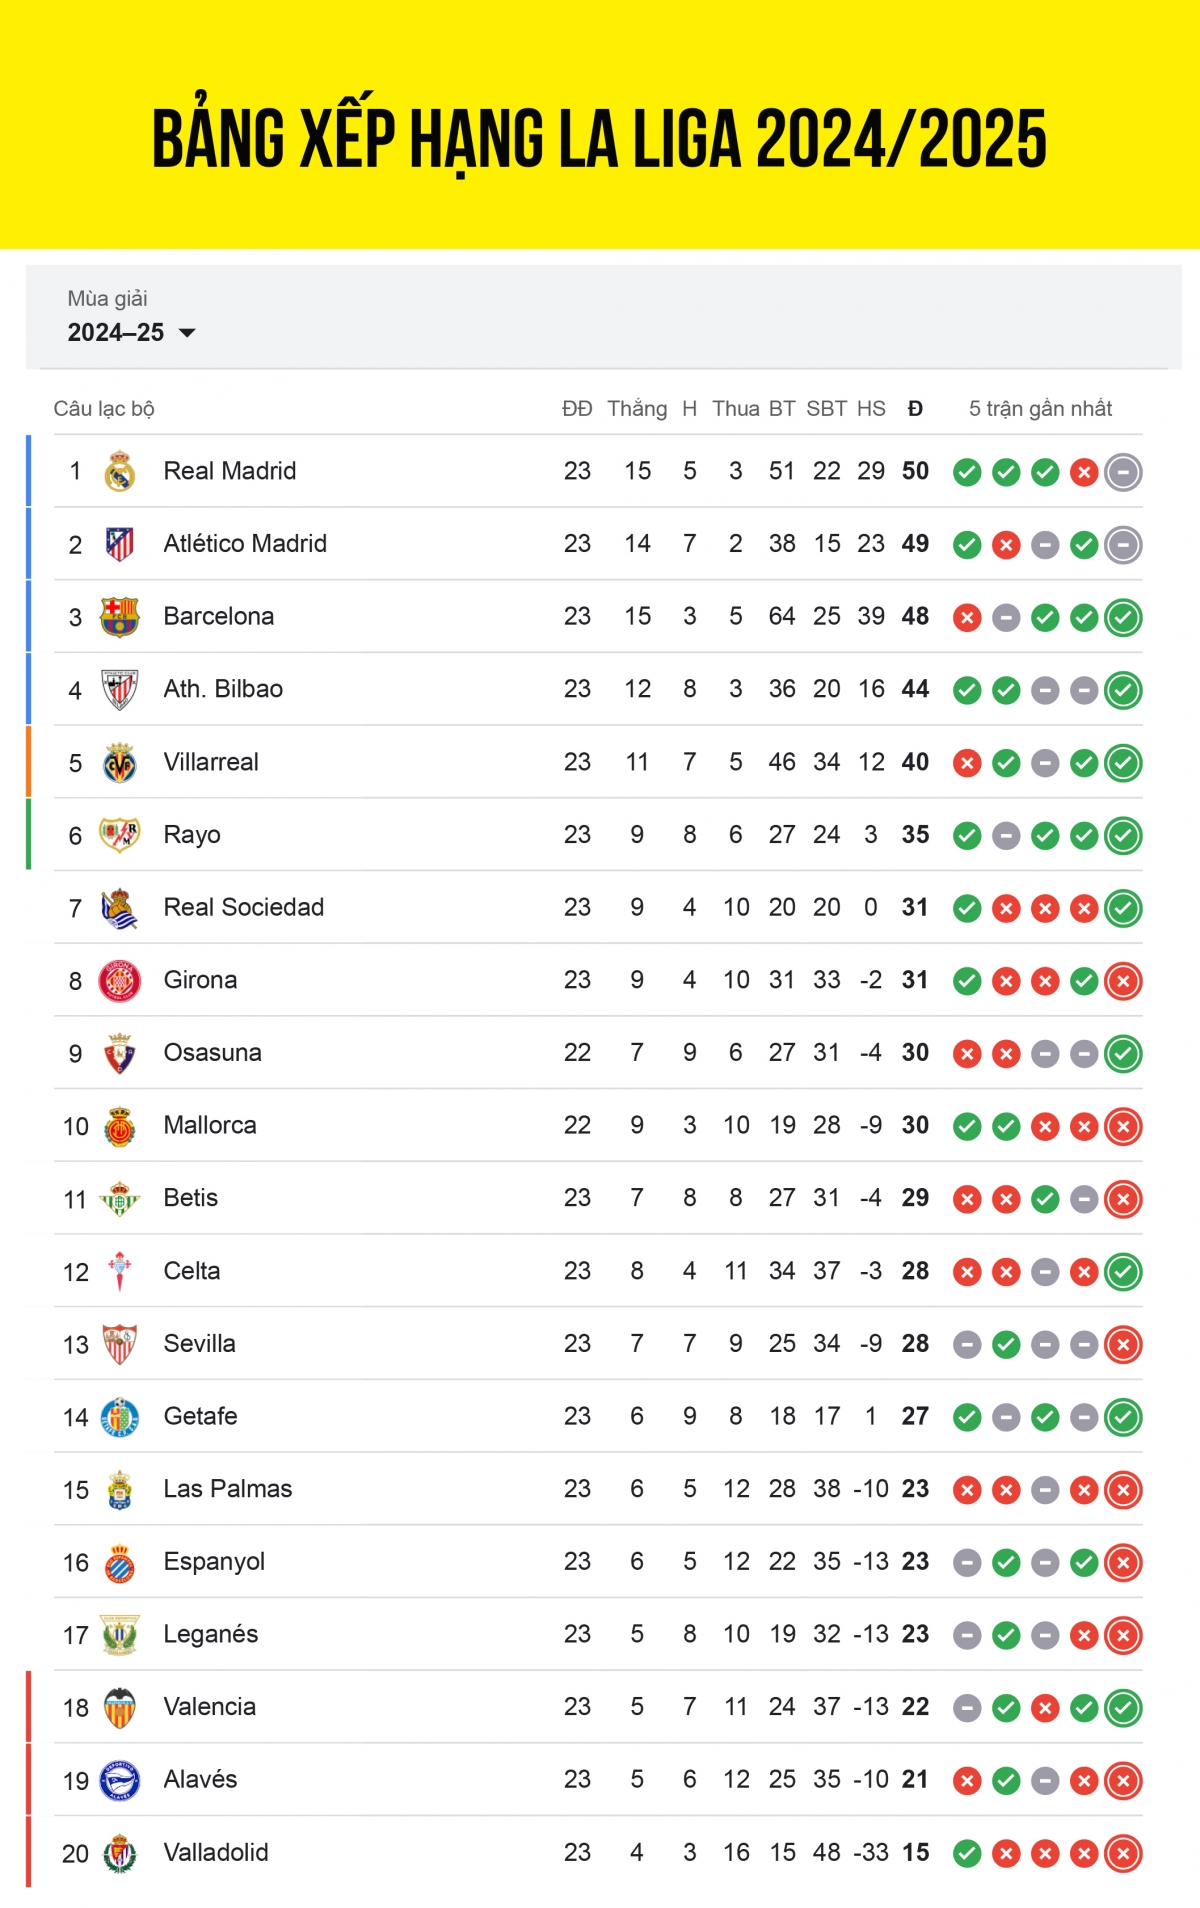This screenshot has width=1200, height=1908.
Task: Open the Las Palmas team link
Action: (228, 1489)
